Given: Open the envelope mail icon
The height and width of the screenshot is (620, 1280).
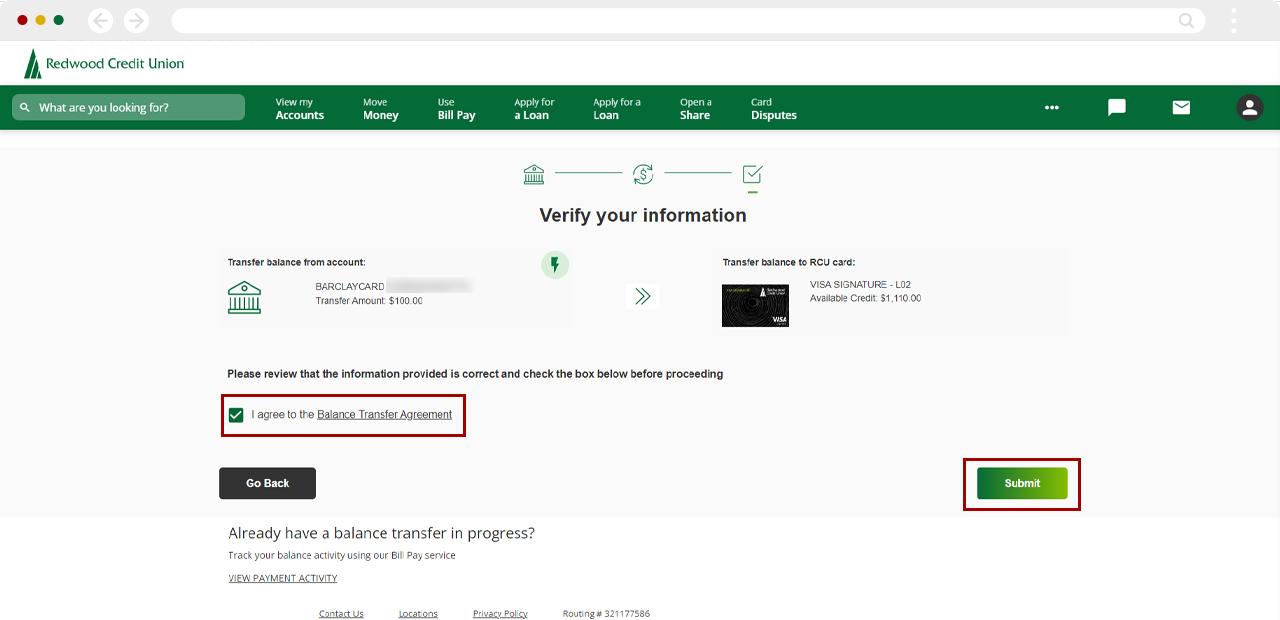Looking at the screenshot, I should point(1181,108).
